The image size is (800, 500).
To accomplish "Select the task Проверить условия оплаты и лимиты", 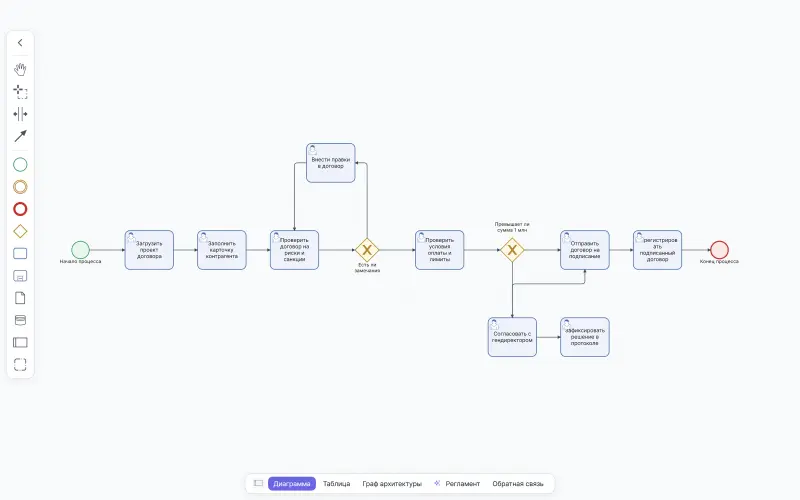I will [x=439, y=250].
